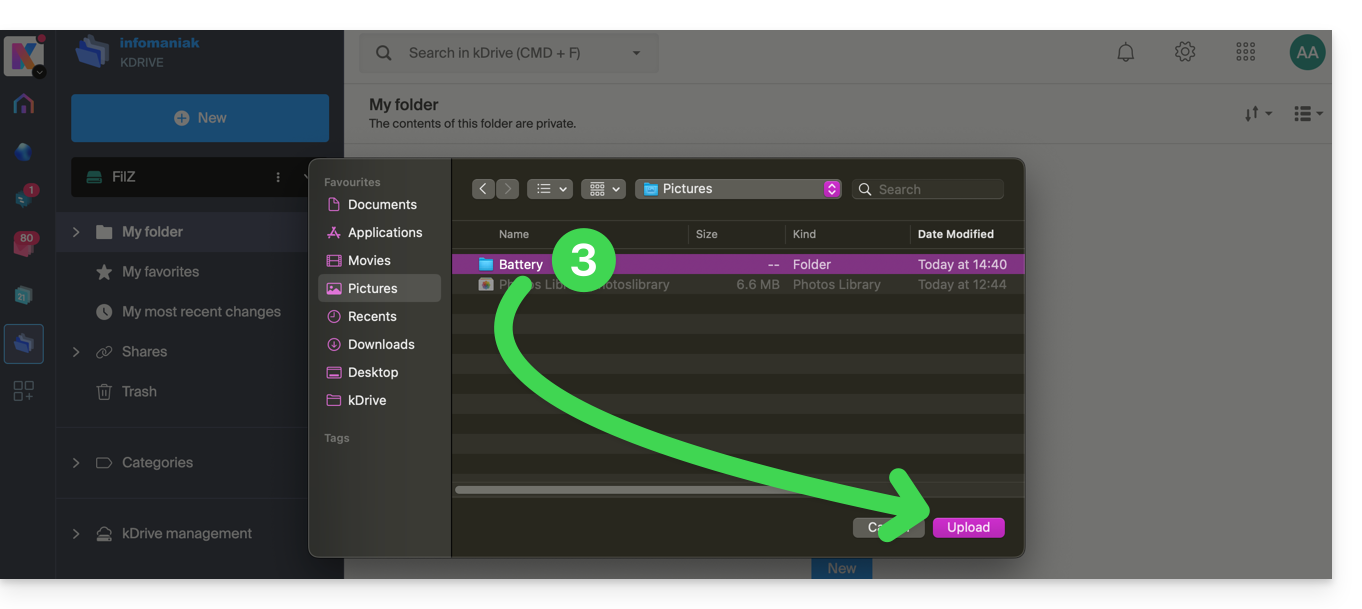Click the AA user avatar

(1307, 53)
